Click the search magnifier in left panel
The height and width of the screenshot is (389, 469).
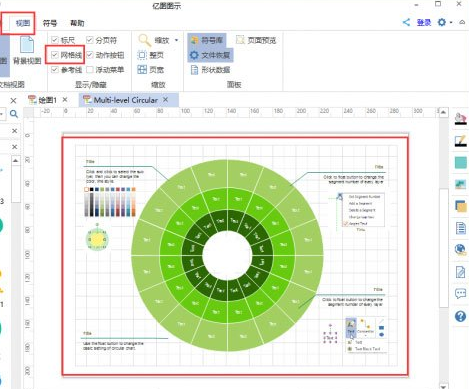tap(14, 114)
